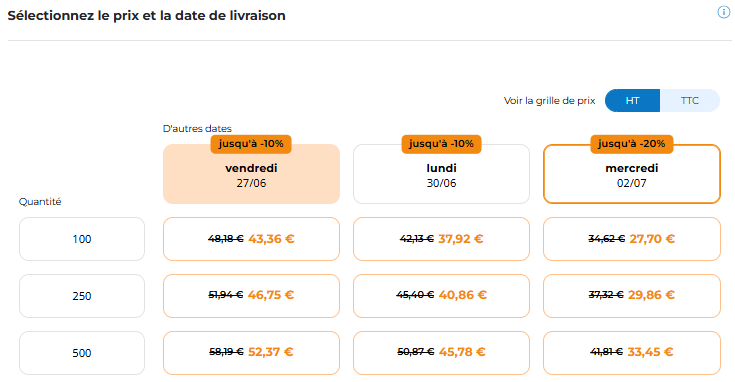Switch price grid to TTC
This screenshot has height=382, width=735.
point(690,100)
